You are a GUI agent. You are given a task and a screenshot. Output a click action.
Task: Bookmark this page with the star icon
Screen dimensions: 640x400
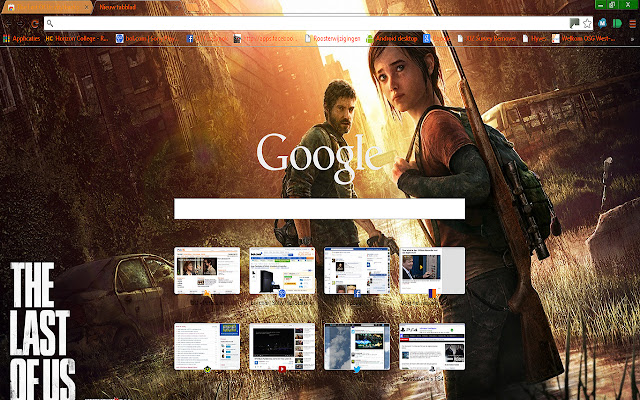(587, 23)
